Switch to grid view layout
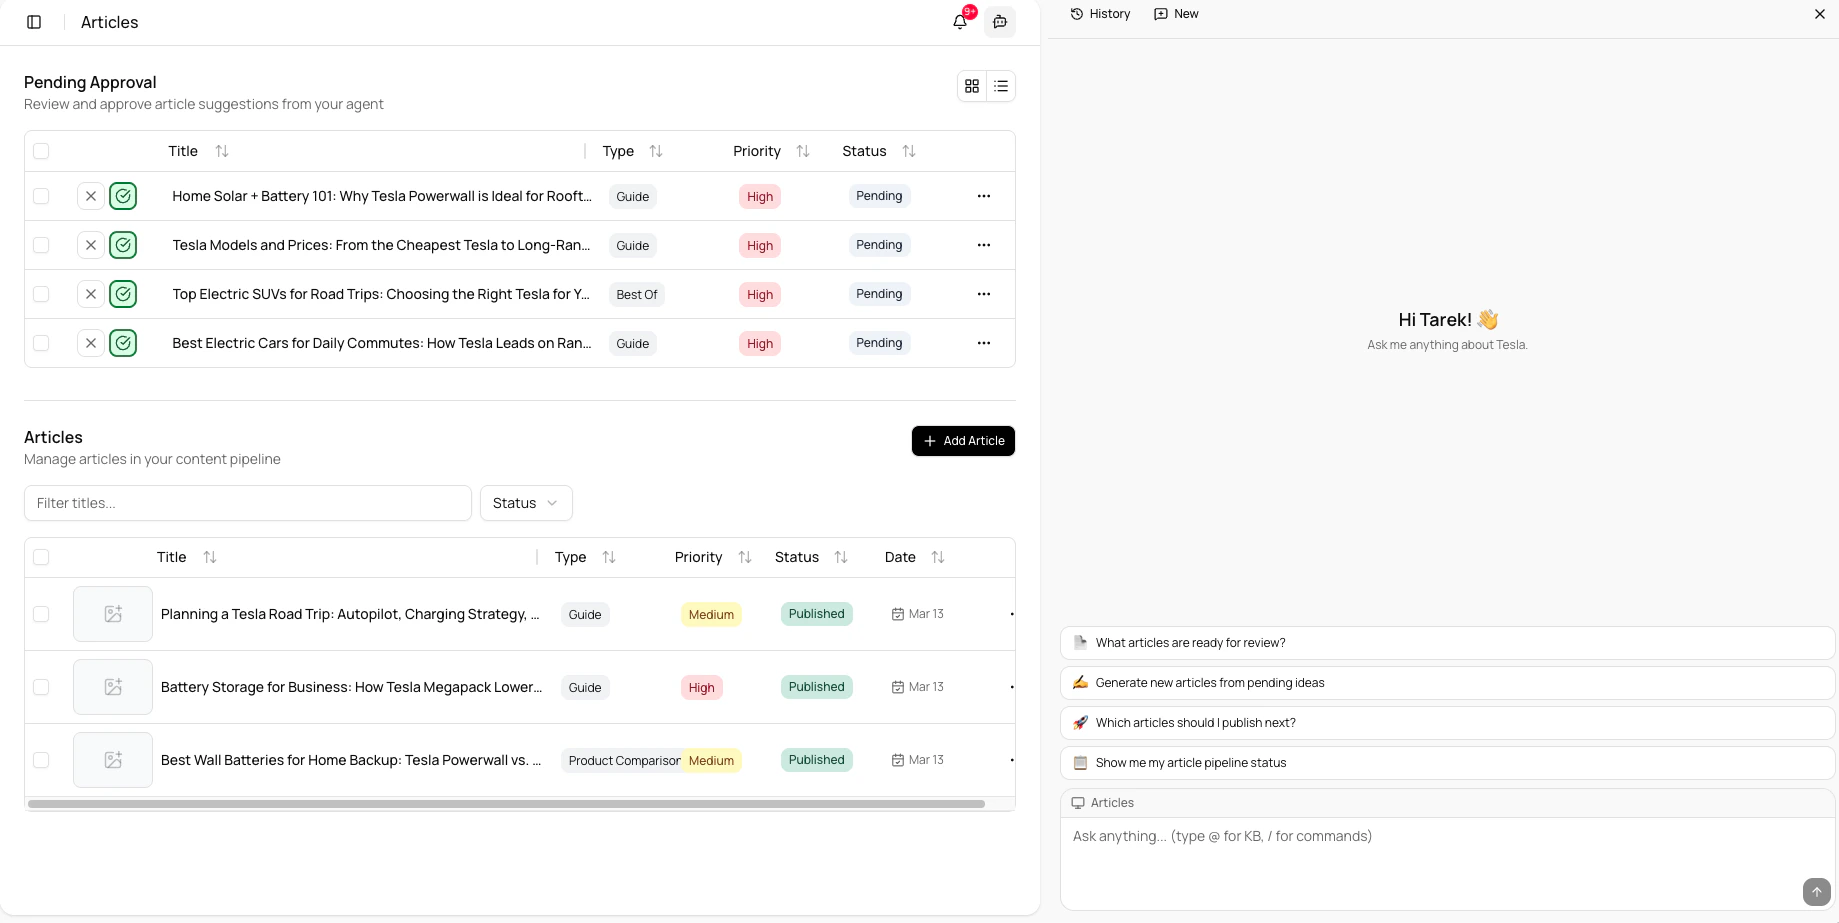 (x=972, y=87)
